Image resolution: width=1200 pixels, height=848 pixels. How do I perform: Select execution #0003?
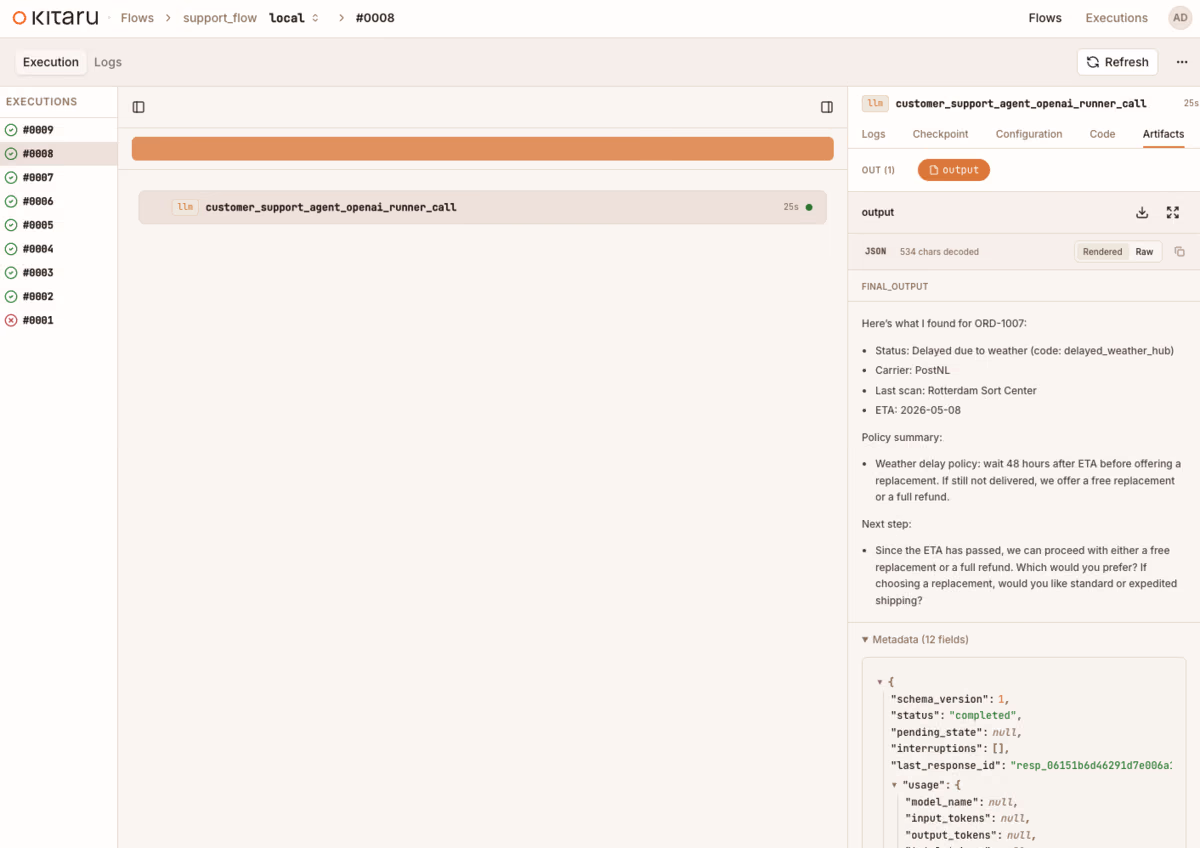click(x=58, y=273)
